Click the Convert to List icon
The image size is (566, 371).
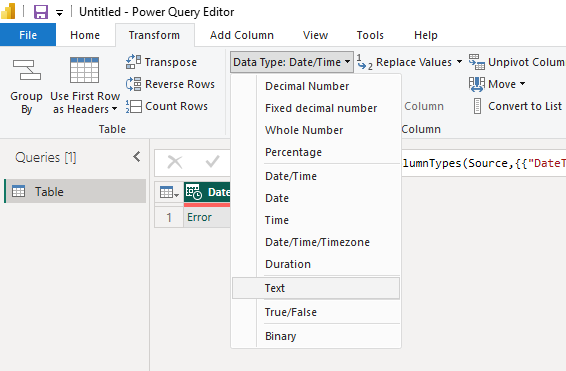(477, 106)
